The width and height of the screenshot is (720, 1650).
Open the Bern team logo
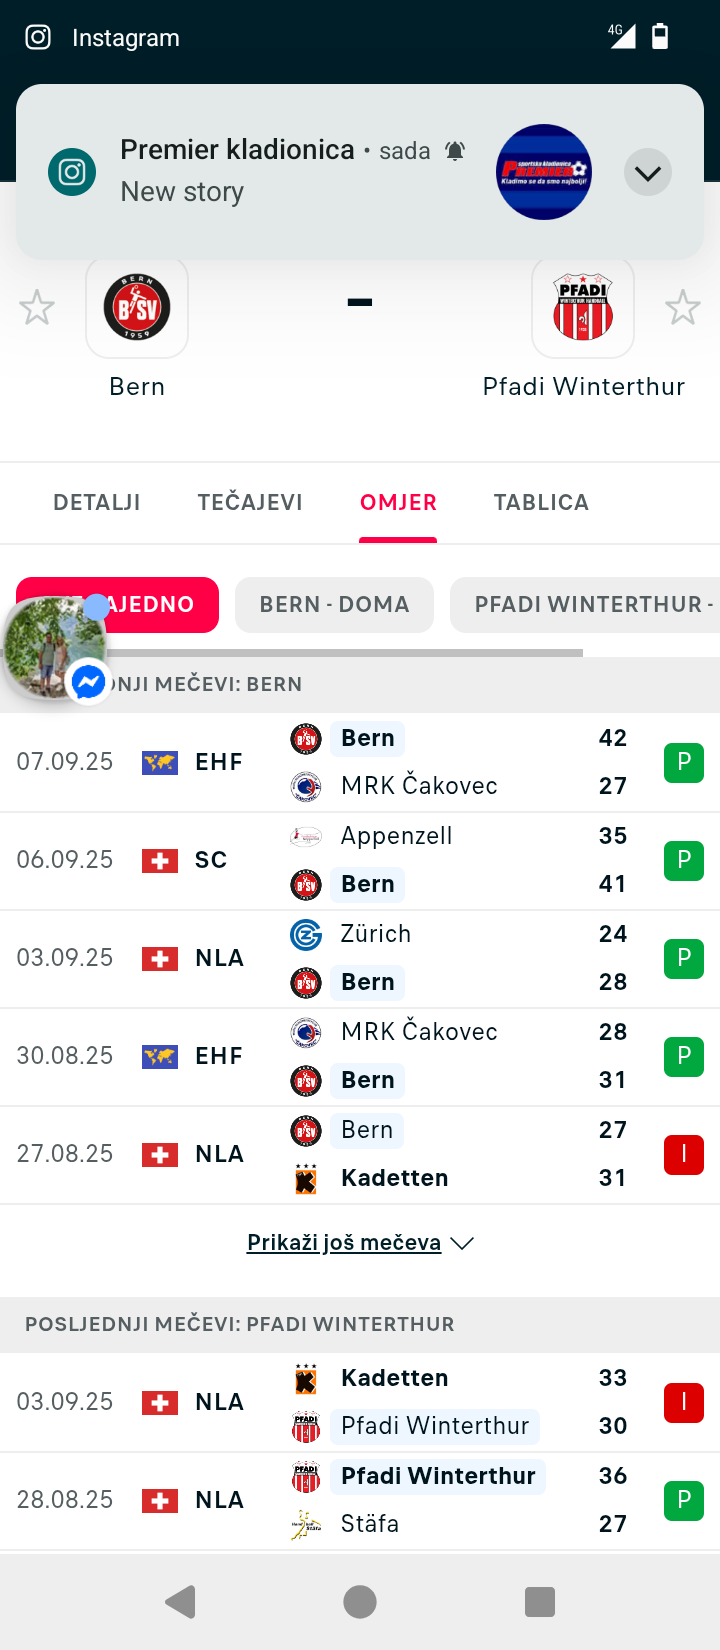tap(137, 308)
